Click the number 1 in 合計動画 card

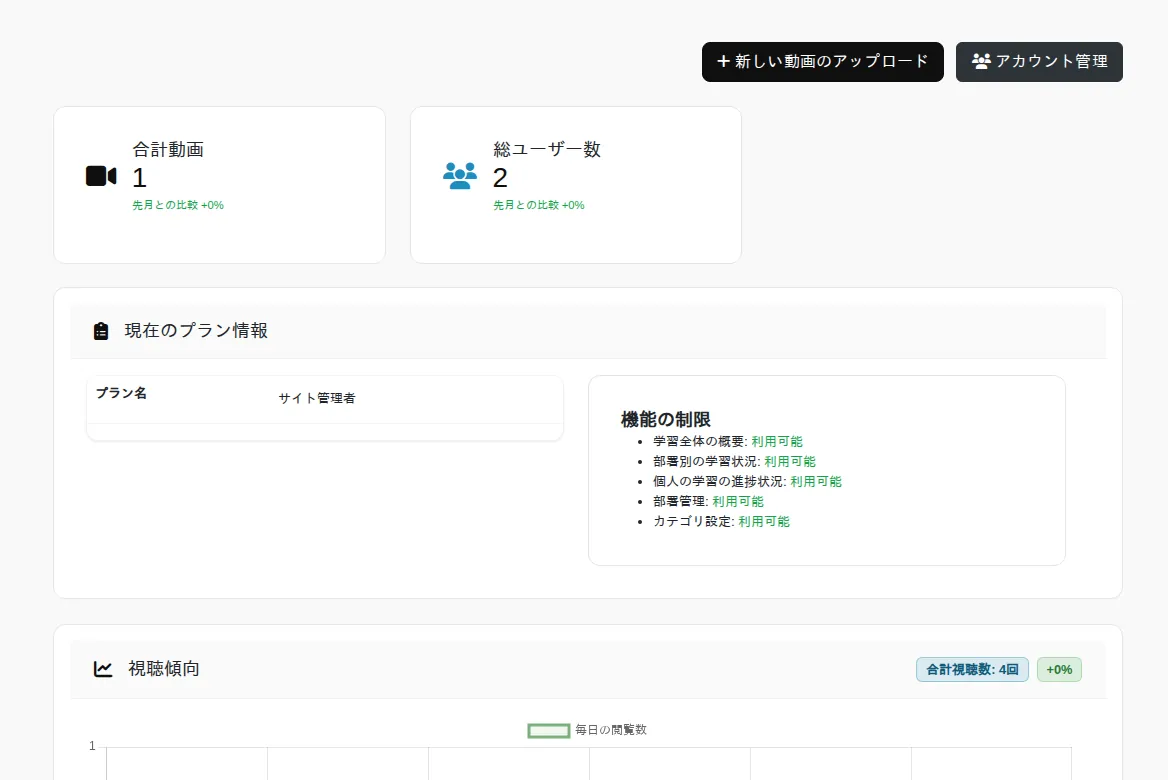tap(139, 178)
